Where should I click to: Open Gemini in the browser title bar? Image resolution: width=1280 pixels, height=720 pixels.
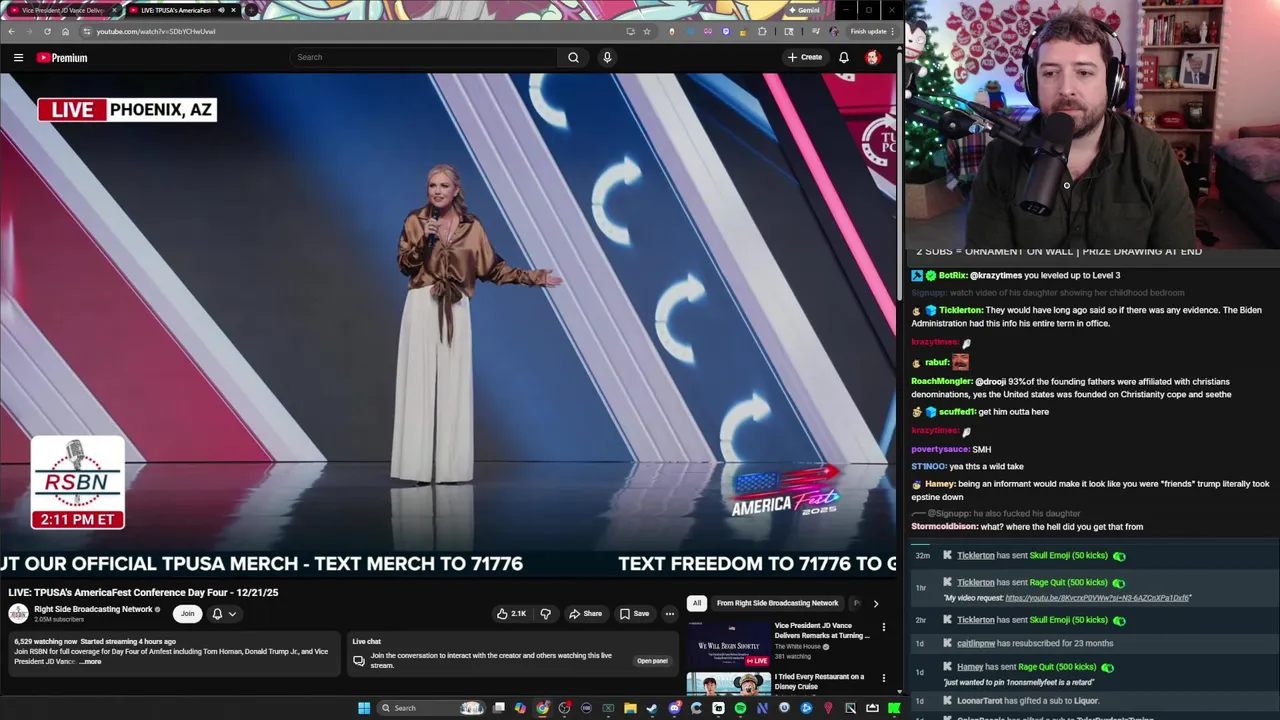[805, 10]
